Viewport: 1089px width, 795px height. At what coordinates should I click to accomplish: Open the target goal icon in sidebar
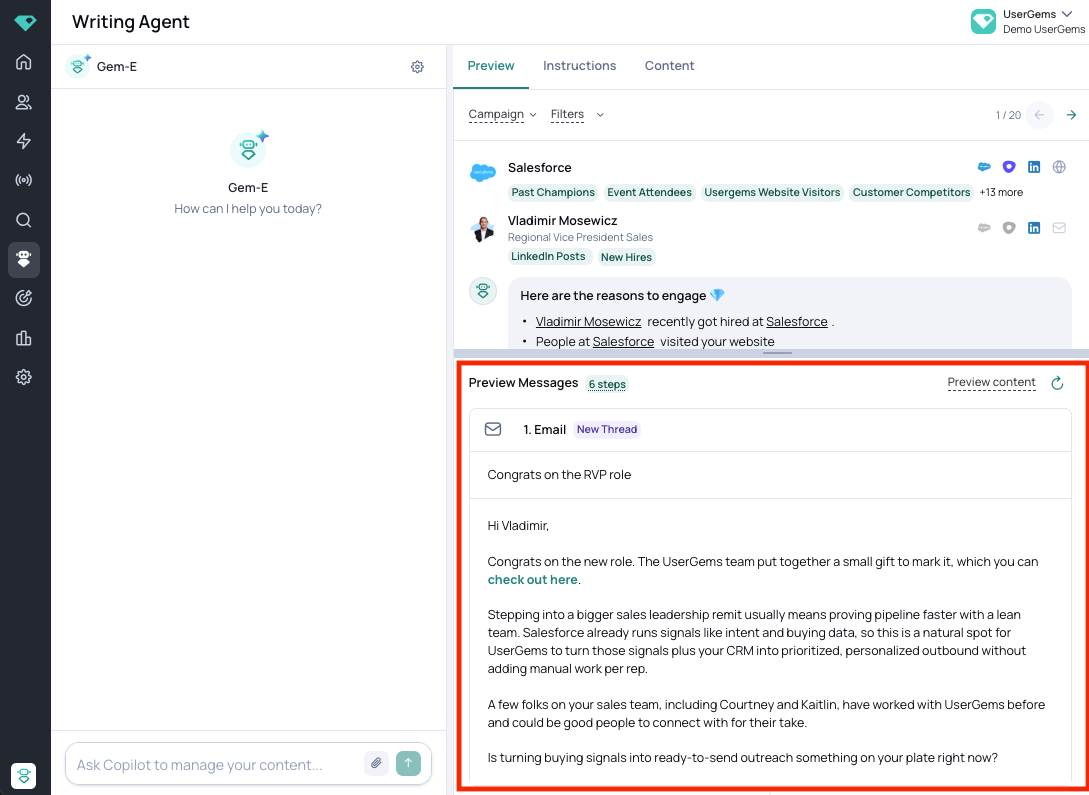24,299
